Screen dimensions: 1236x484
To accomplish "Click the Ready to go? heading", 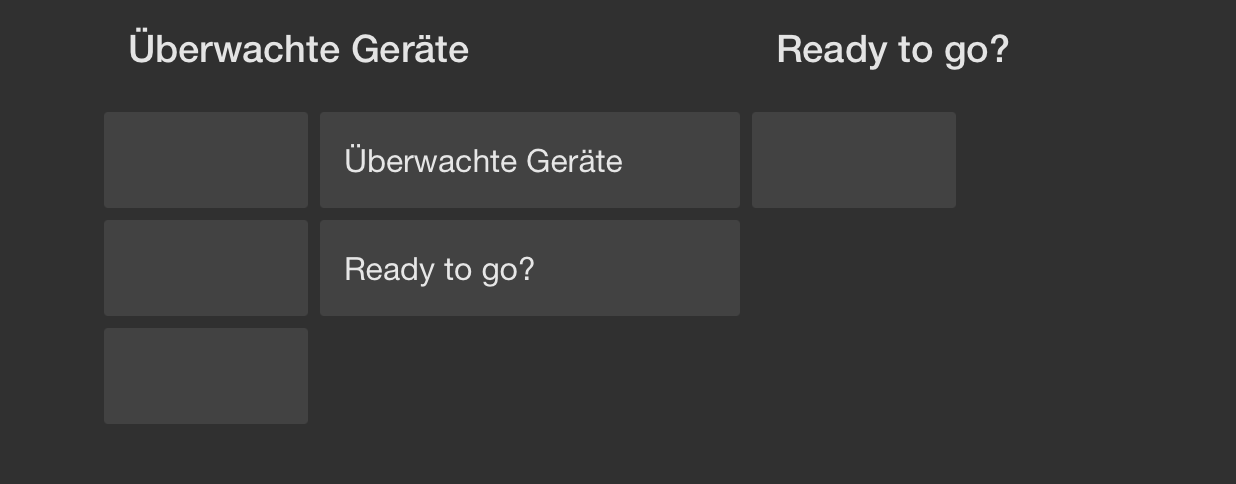I will 892,49.
